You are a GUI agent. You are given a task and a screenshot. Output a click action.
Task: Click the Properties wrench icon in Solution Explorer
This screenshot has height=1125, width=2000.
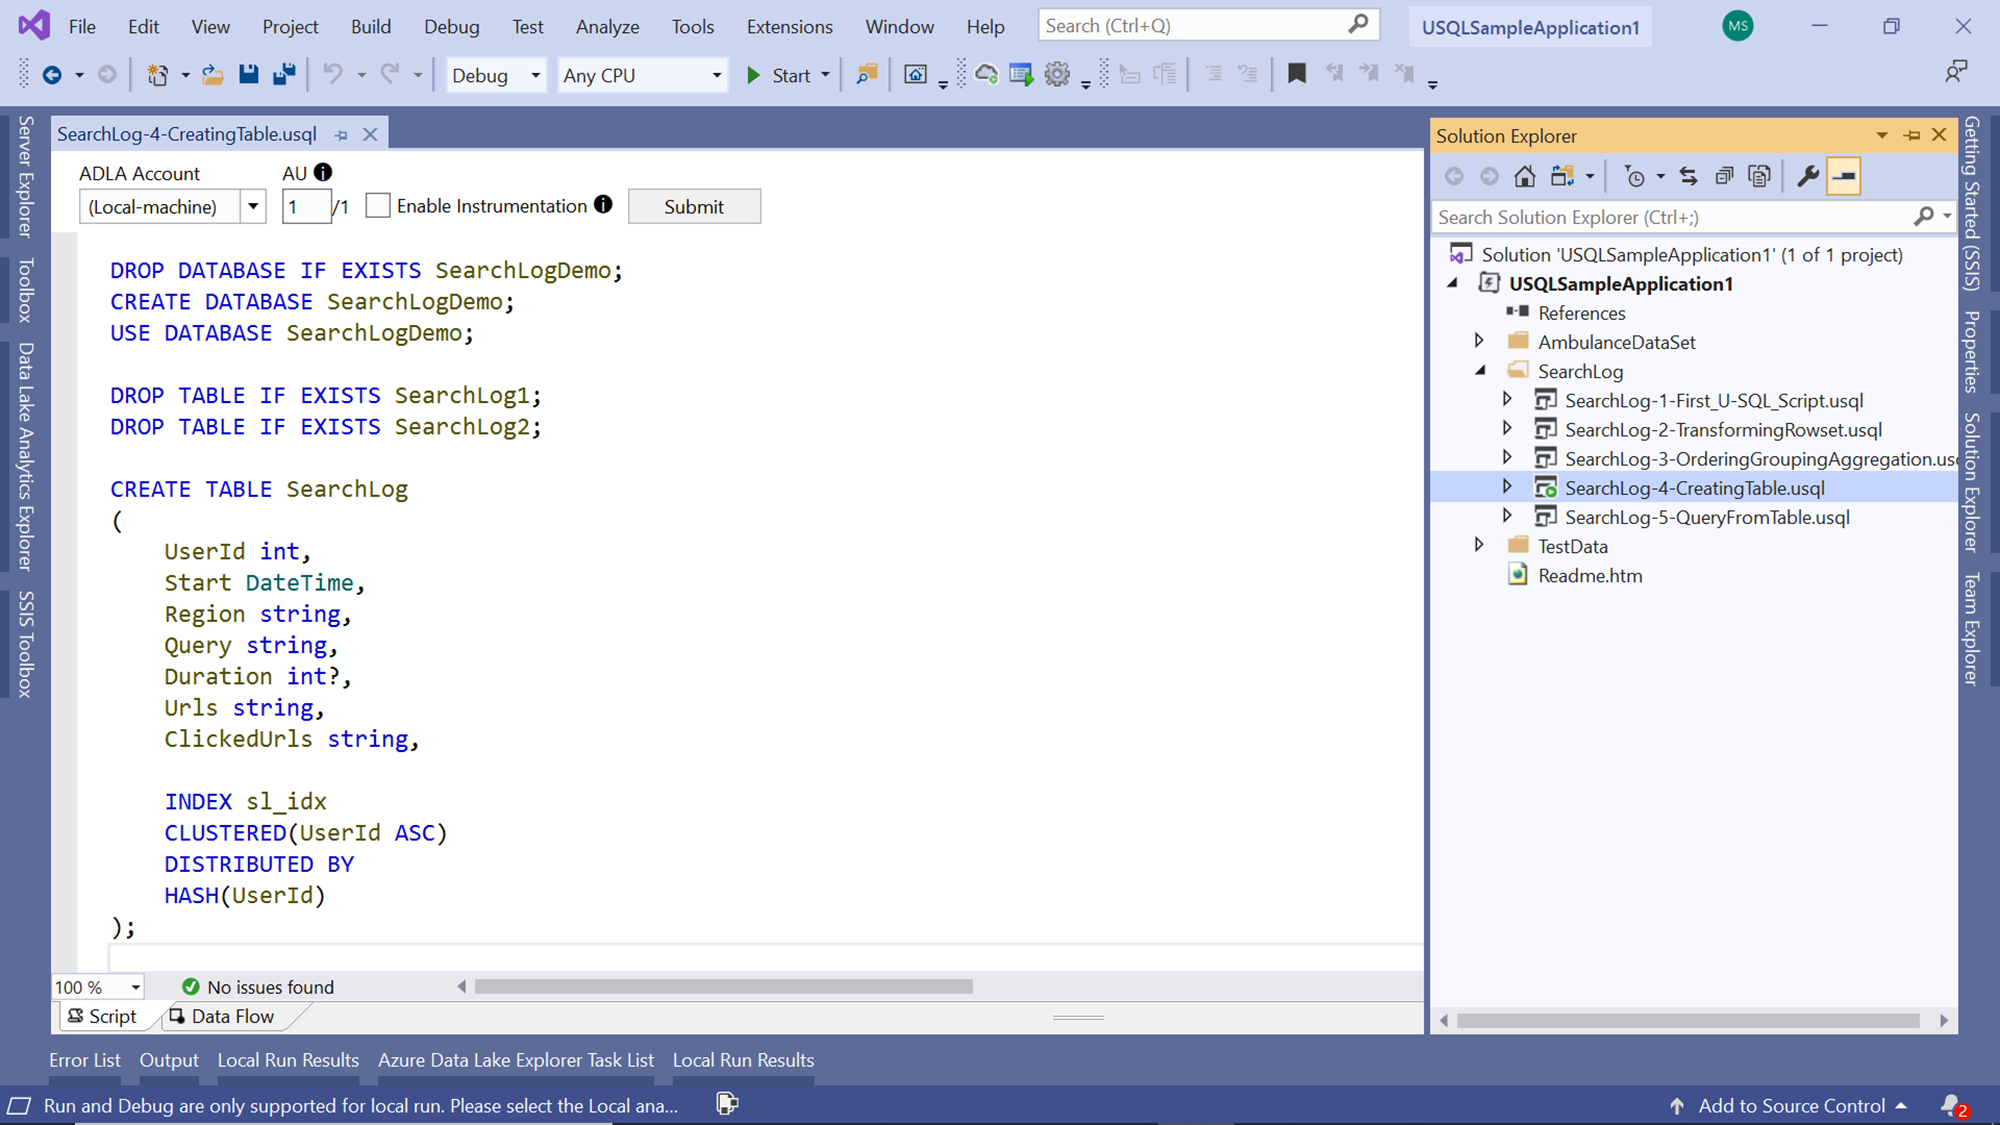pos(1807,177)
